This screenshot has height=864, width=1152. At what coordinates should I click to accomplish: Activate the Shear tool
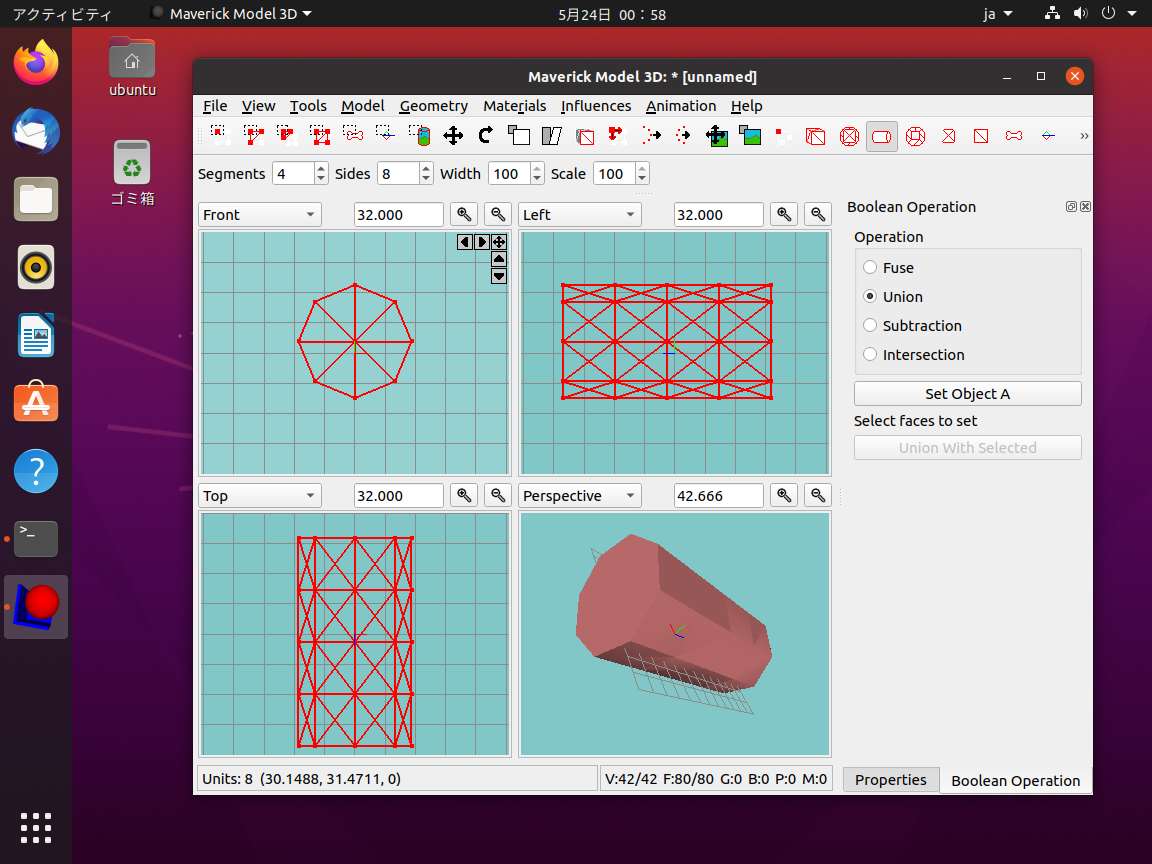[552, 135]
